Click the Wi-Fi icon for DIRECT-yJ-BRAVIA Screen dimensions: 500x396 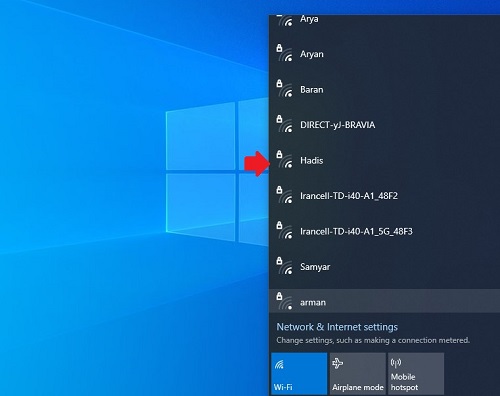[284, 124]
